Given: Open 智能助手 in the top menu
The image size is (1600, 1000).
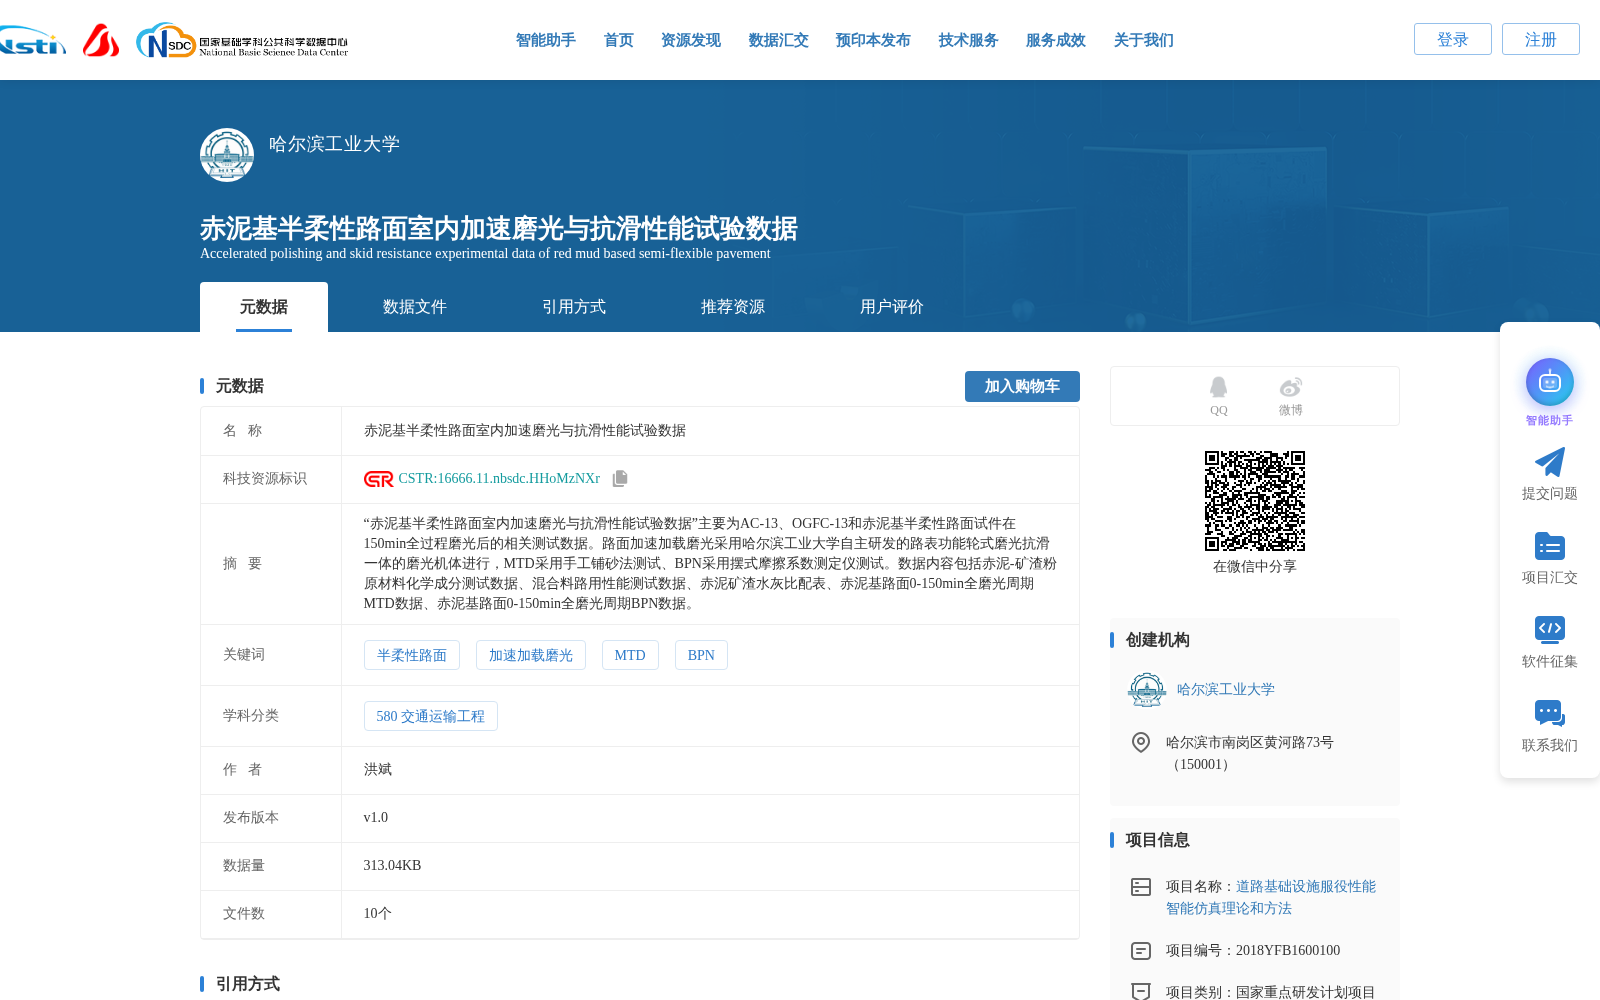Looking at the screenshot, I should (x=546, y=40).
